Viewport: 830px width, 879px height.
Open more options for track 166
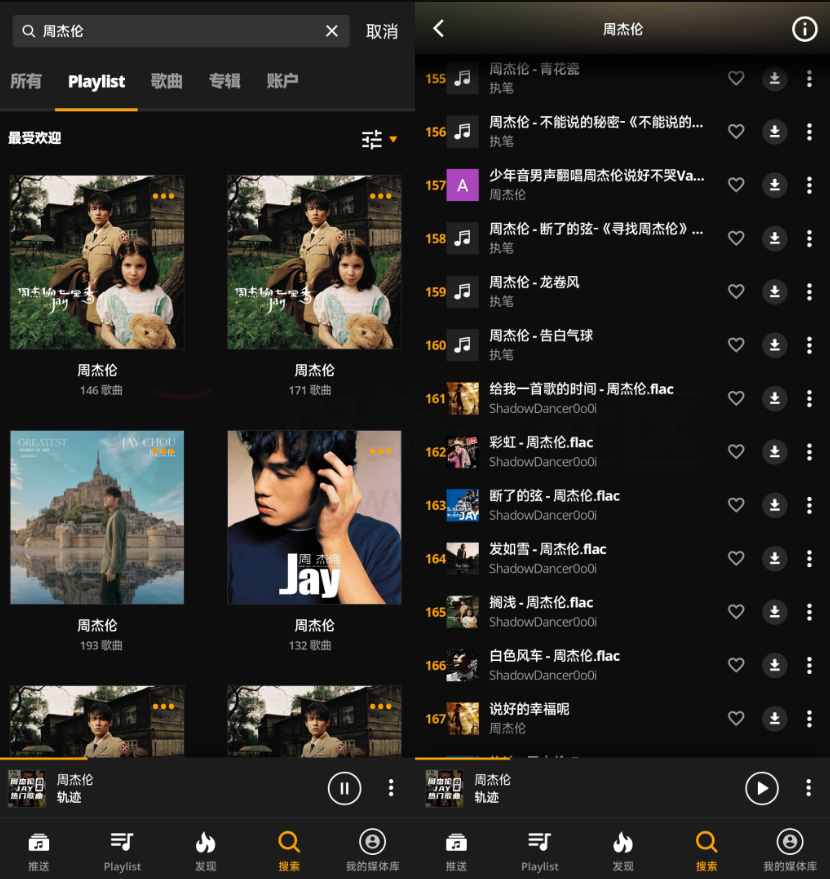coord(809,665)
